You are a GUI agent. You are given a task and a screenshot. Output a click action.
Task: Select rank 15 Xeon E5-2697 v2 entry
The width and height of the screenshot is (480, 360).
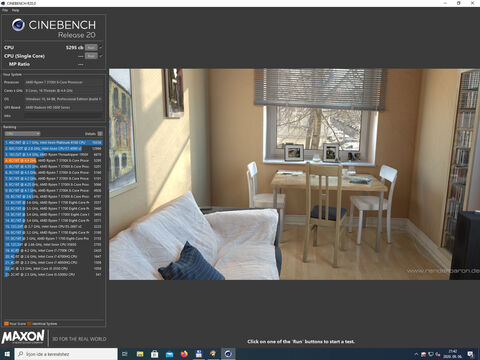coord(53,227)
